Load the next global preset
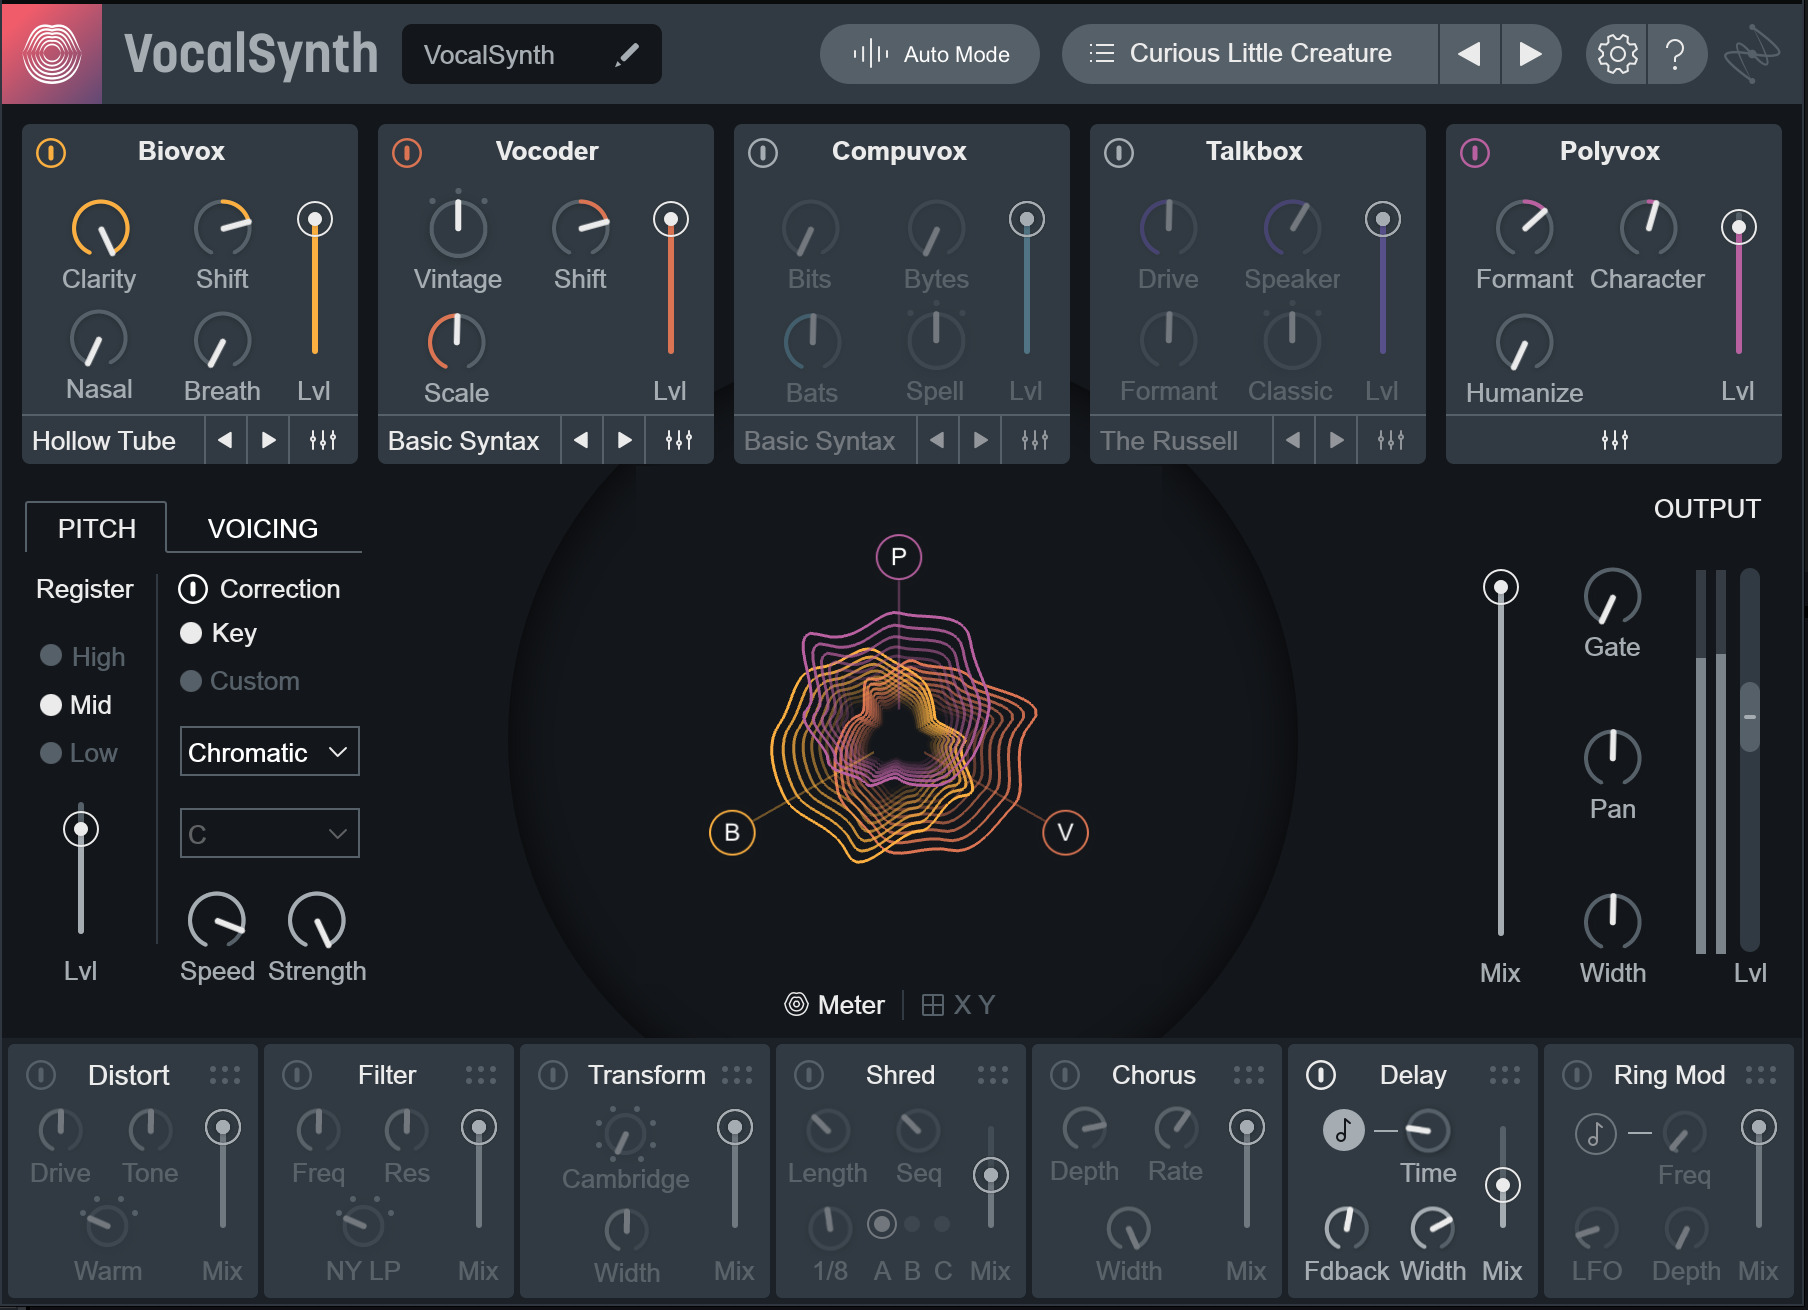Image resolution: width=1808 pixels, height=1310 pixels. coord(1530,54)
